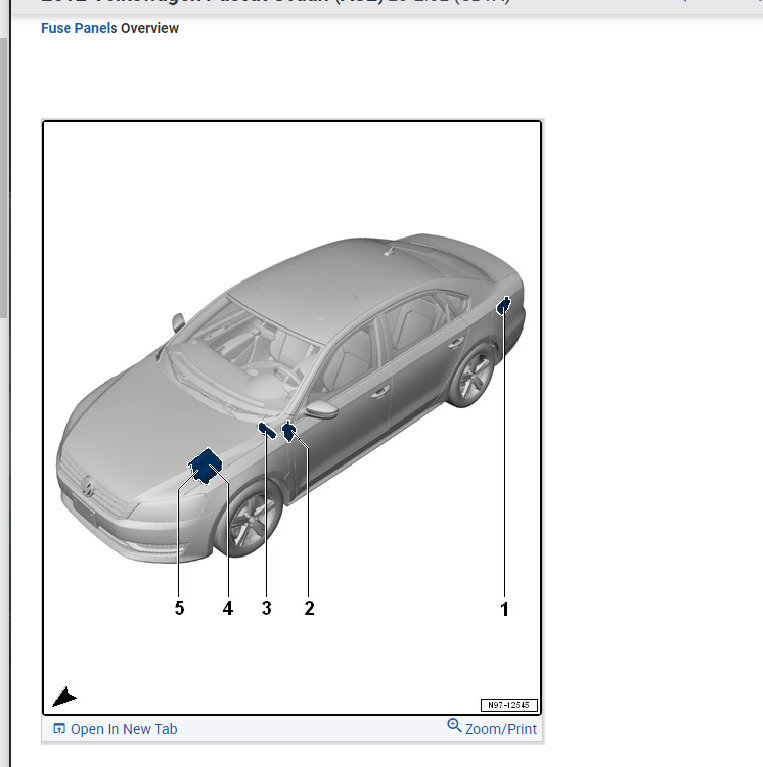Click the N97-12545 image reference label
The width and height of the screenshot is (763, 767).
[508, 705]
